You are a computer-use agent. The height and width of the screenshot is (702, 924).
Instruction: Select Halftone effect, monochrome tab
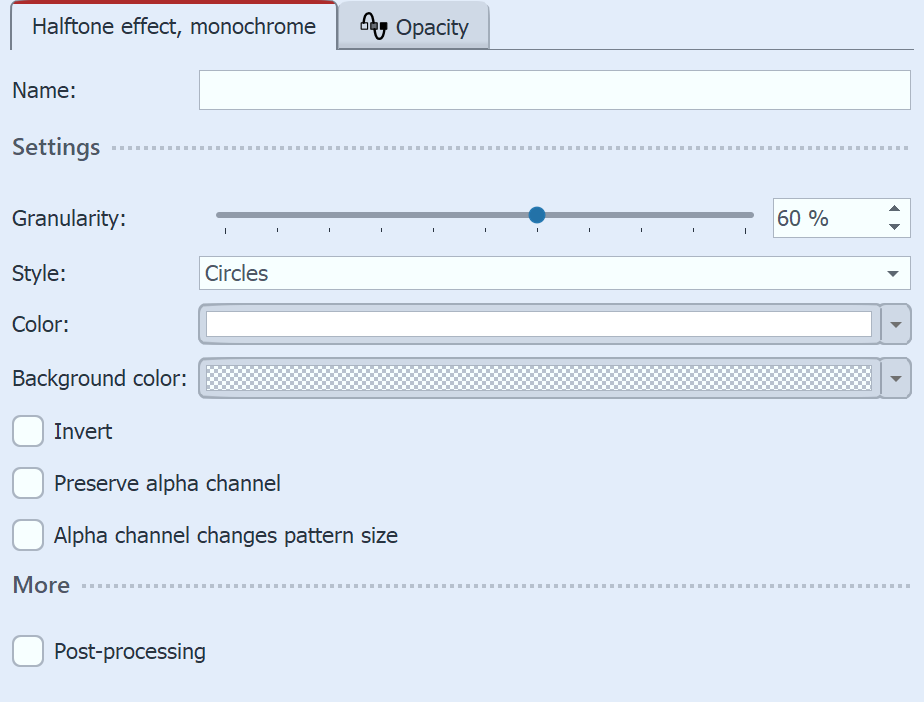click(174, 27)
